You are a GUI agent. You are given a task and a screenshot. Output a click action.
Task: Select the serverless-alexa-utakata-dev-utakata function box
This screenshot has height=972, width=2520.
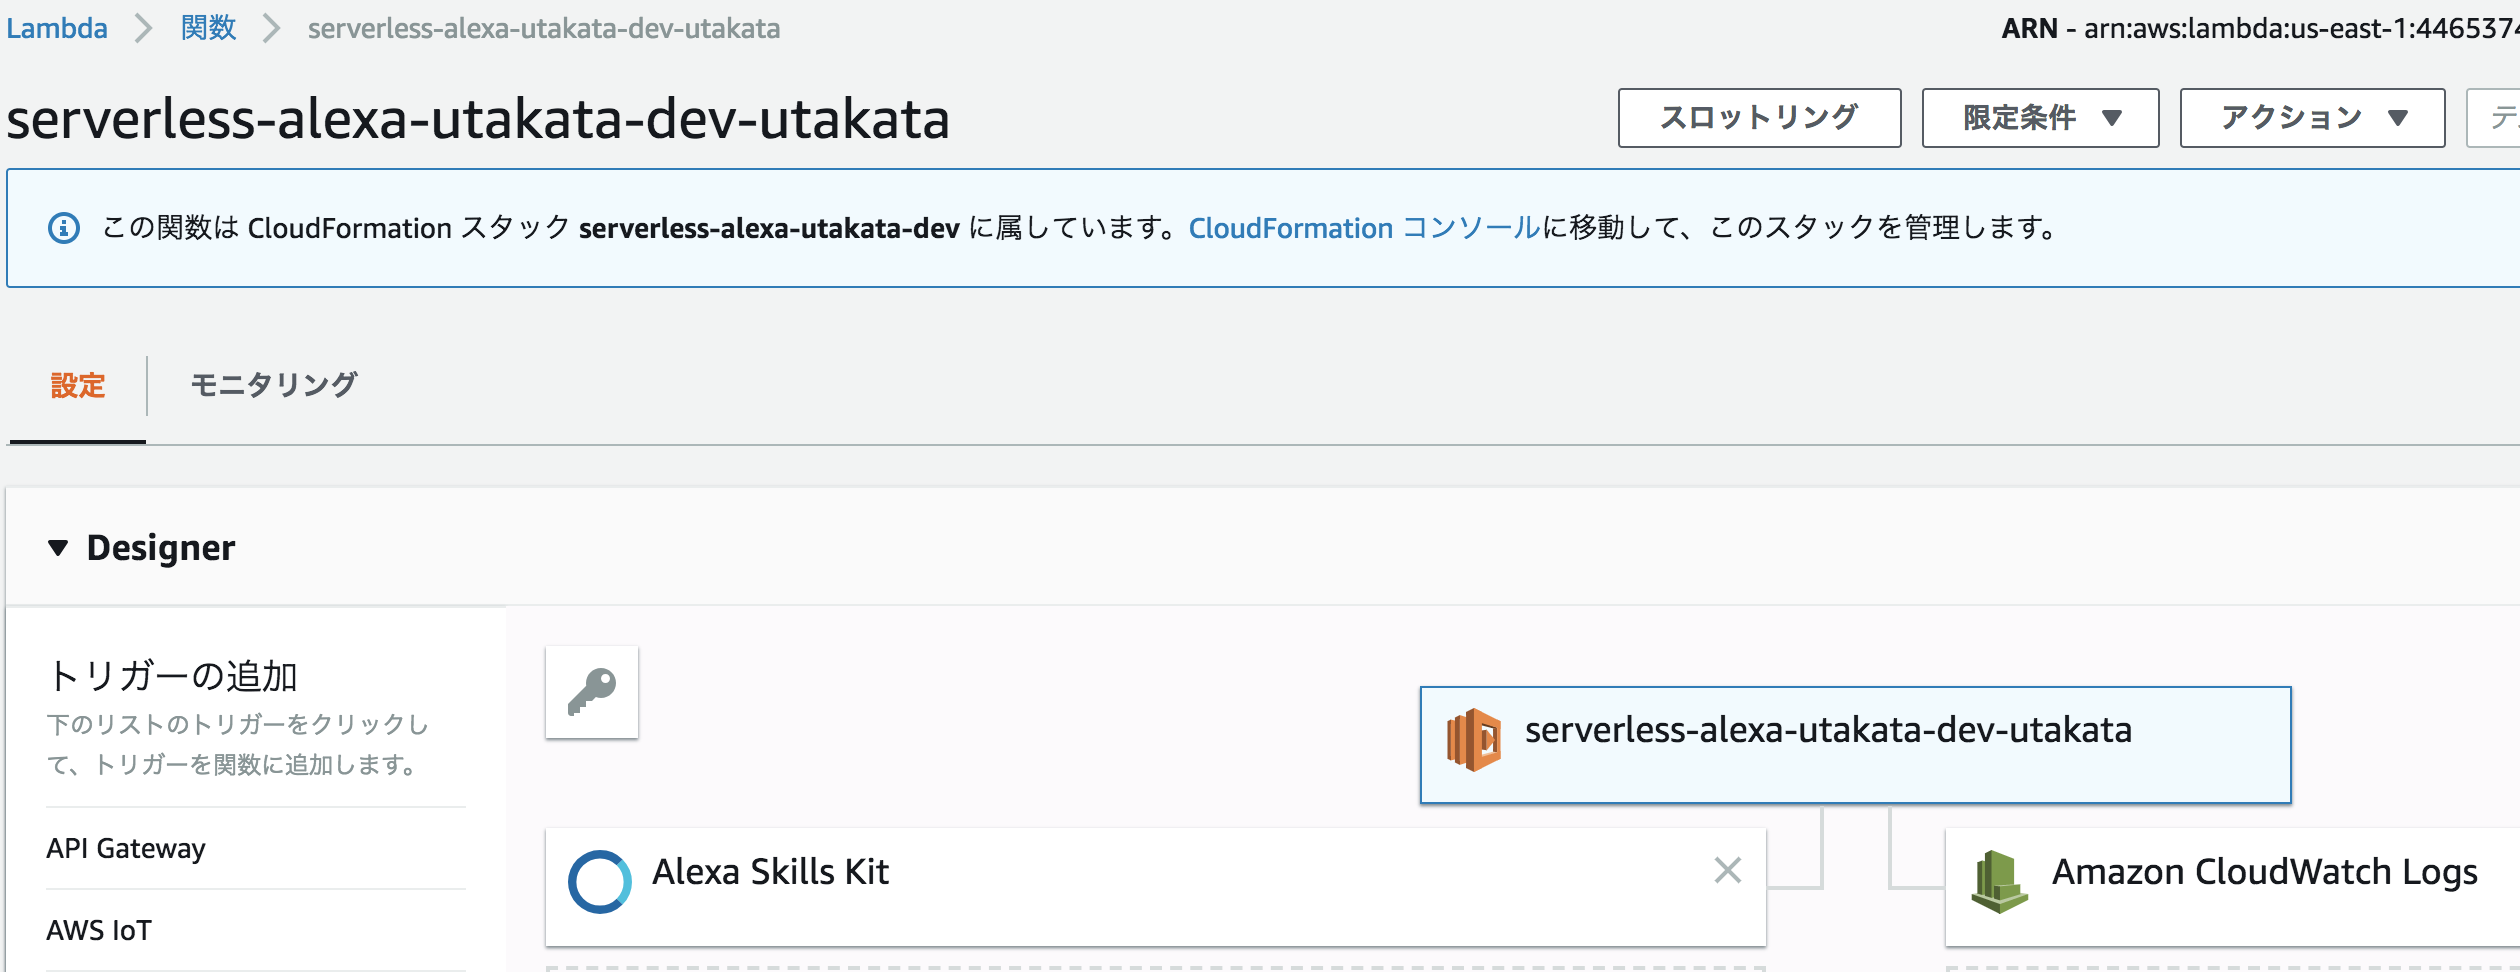pos(1855,744)
